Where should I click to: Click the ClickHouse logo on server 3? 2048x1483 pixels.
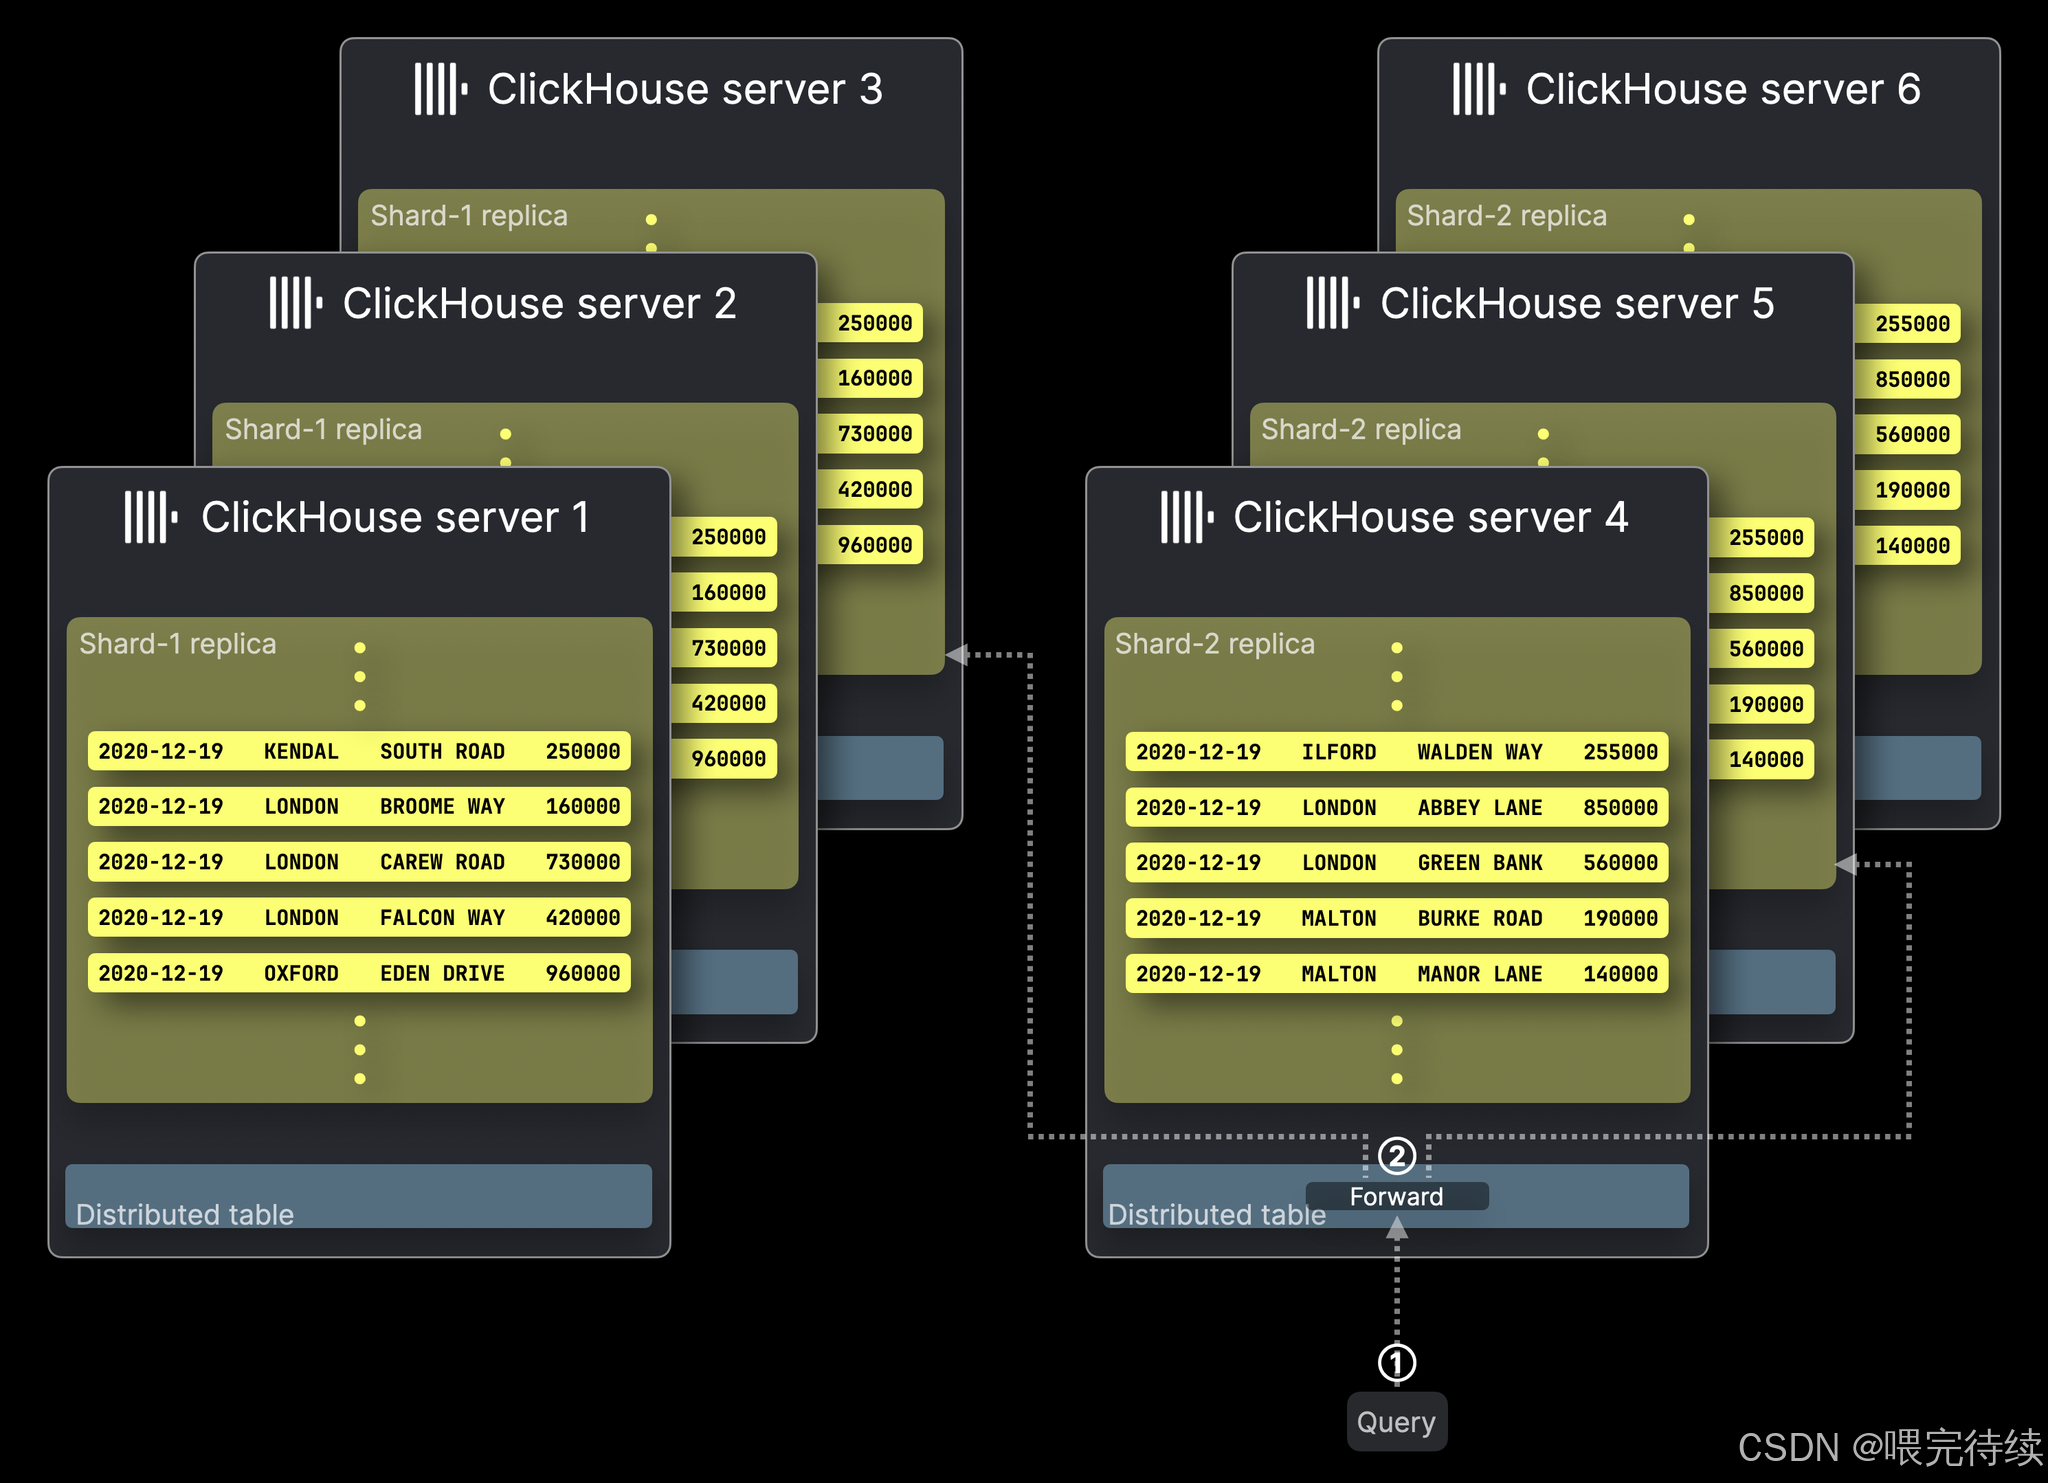coord(441,89)
